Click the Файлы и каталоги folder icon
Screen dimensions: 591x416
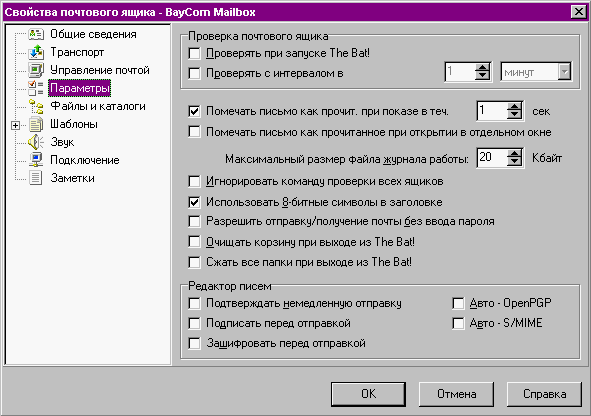coord(36,106)
